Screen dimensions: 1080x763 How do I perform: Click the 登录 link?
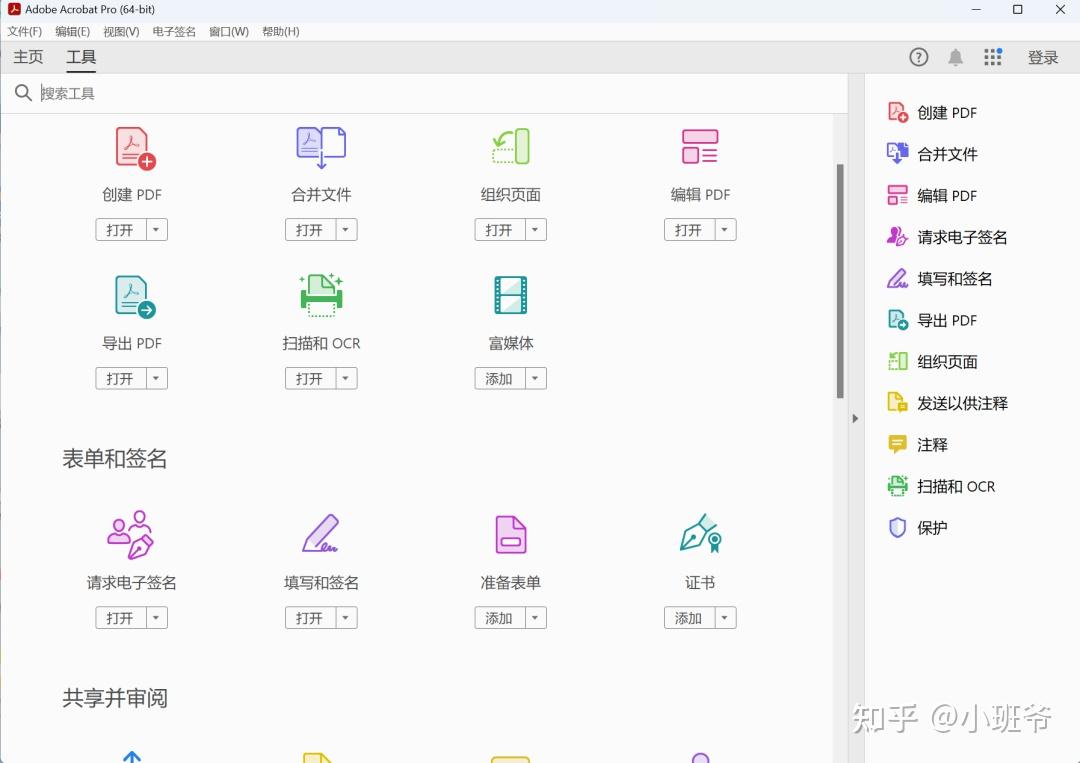(x=1043, y=57)
